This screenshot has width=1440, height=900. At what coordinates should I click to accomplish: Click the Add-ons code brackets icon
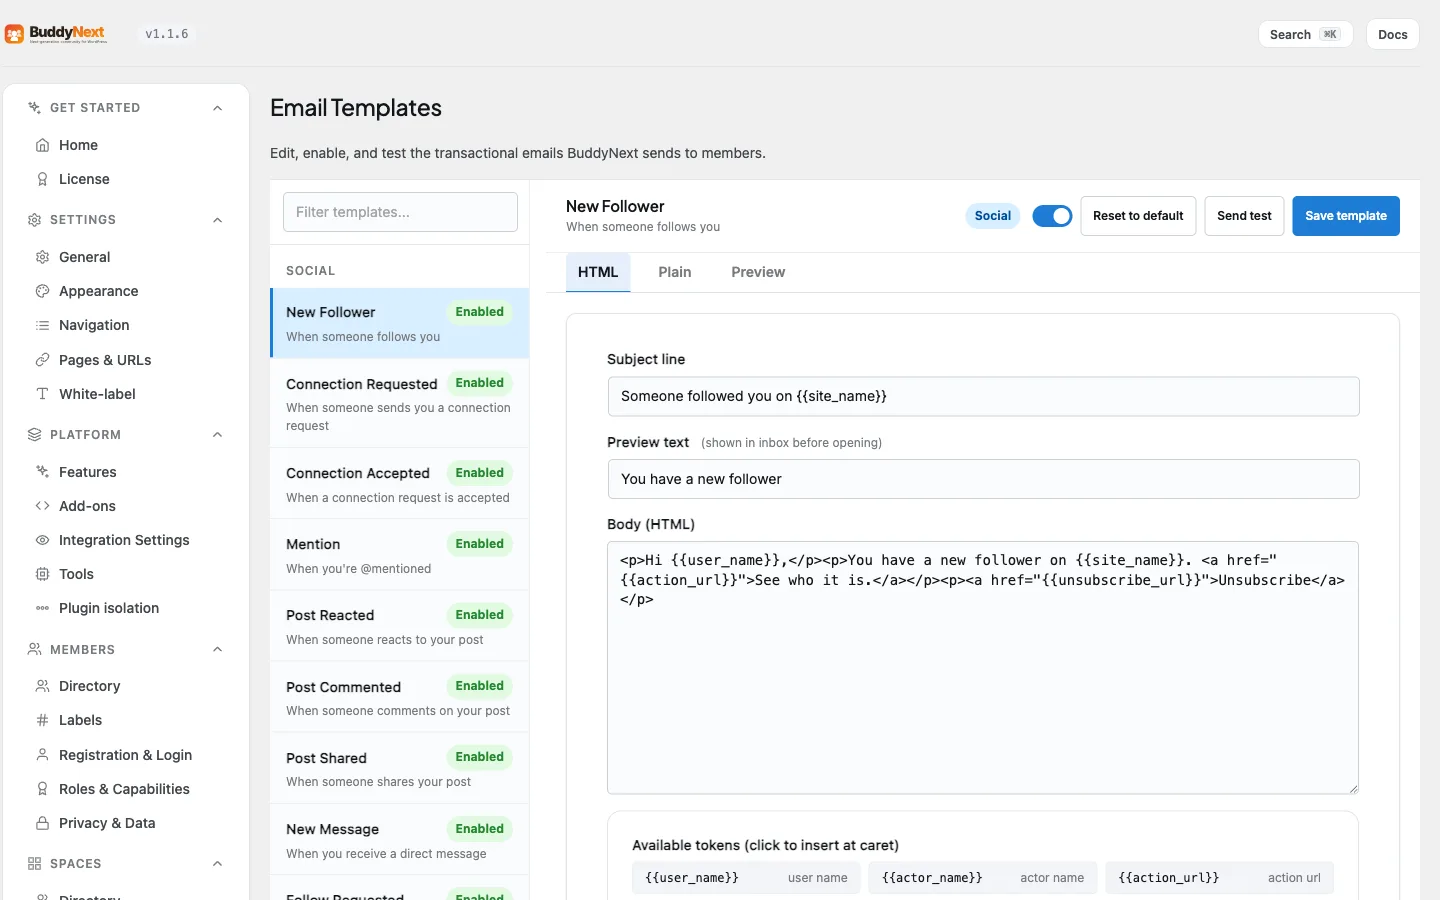pos(42,506)
